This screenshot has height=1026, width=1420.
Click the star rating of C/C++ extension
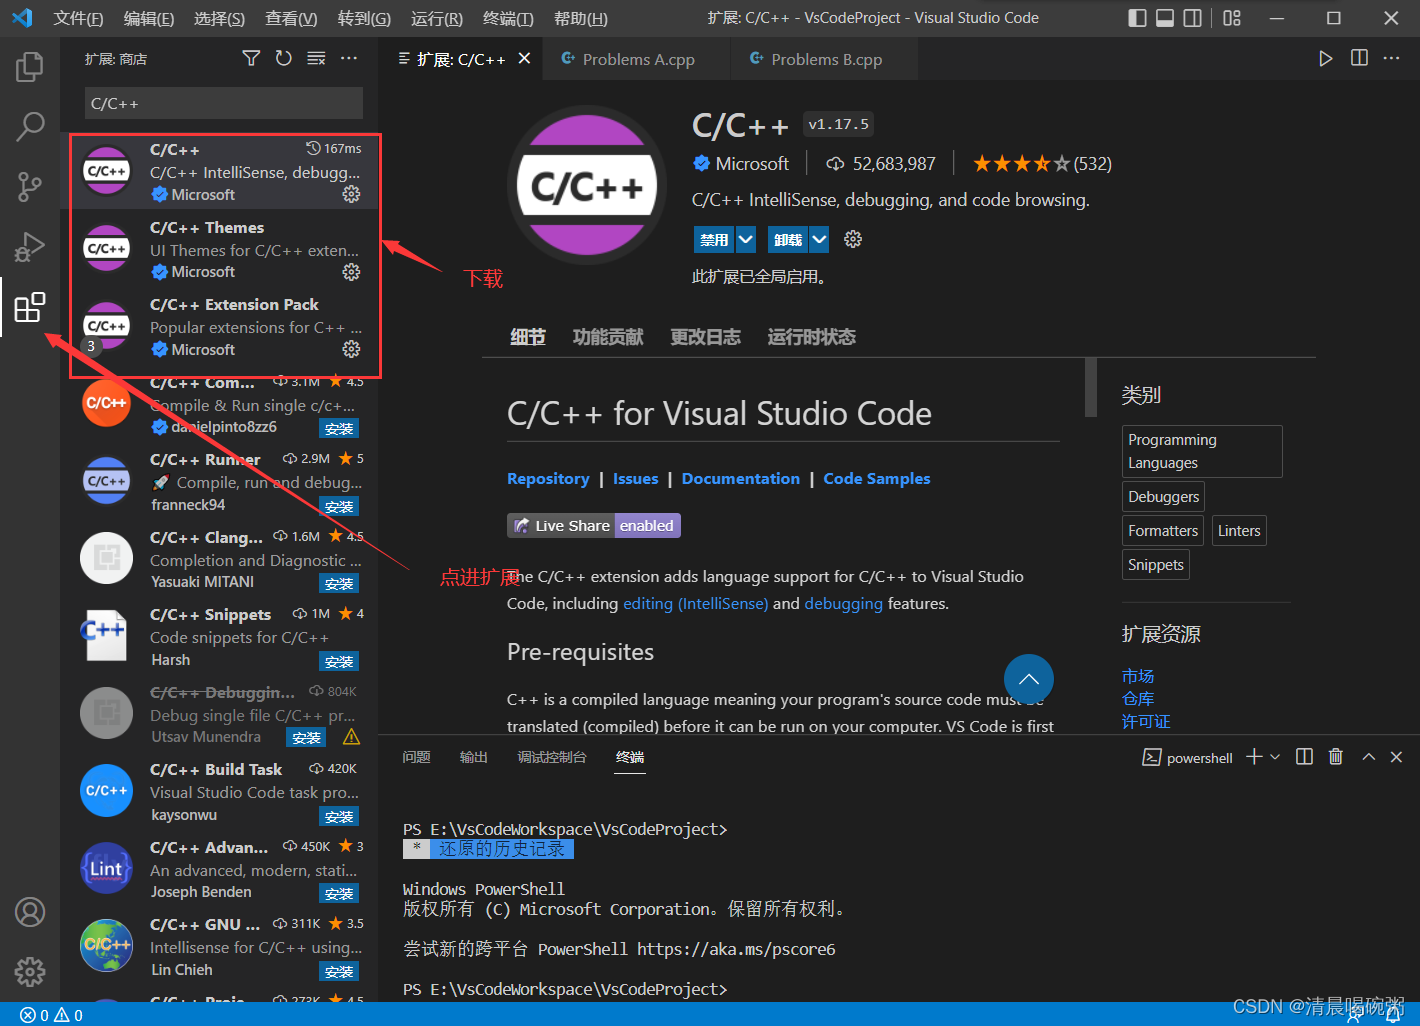[1041, 163]
